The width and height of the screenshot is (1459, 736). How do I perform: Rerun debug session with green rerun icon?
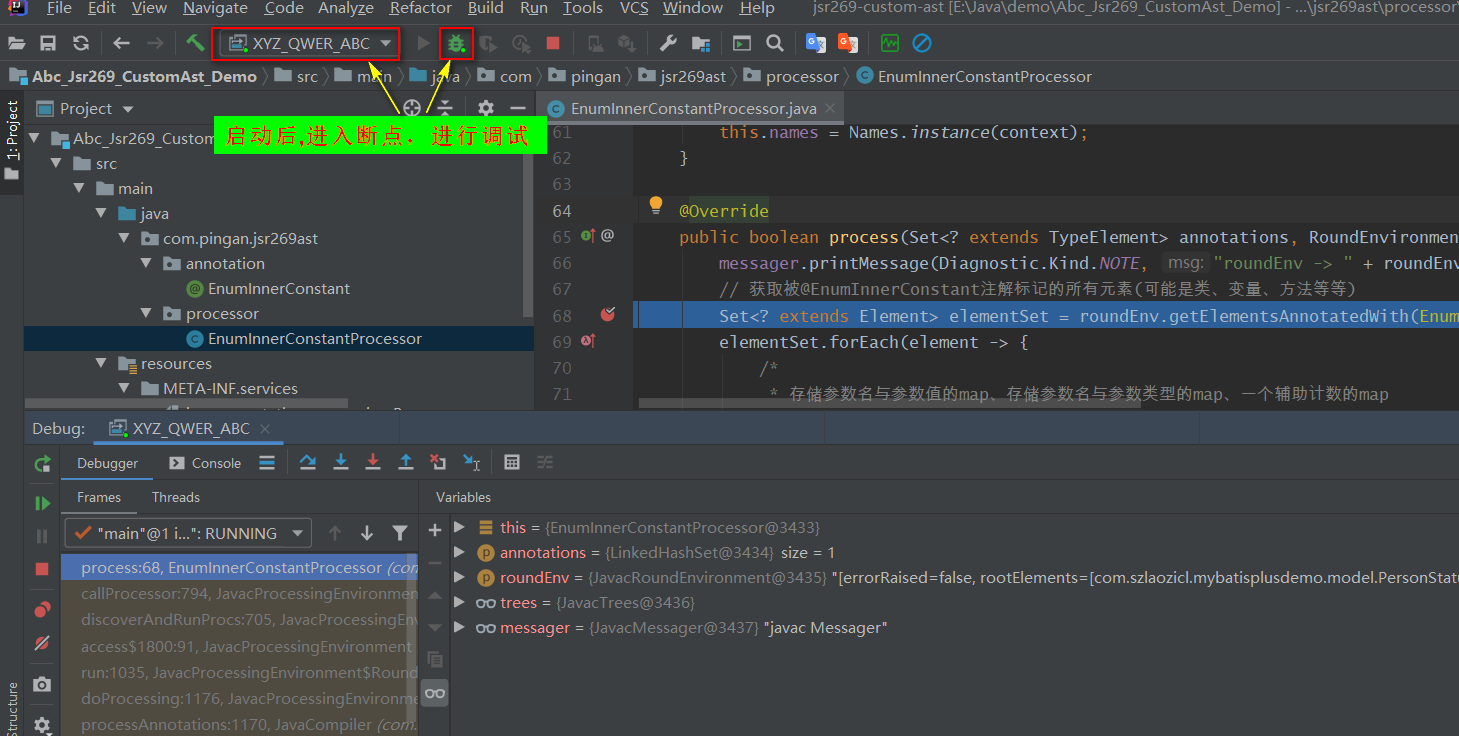(42, 464)
